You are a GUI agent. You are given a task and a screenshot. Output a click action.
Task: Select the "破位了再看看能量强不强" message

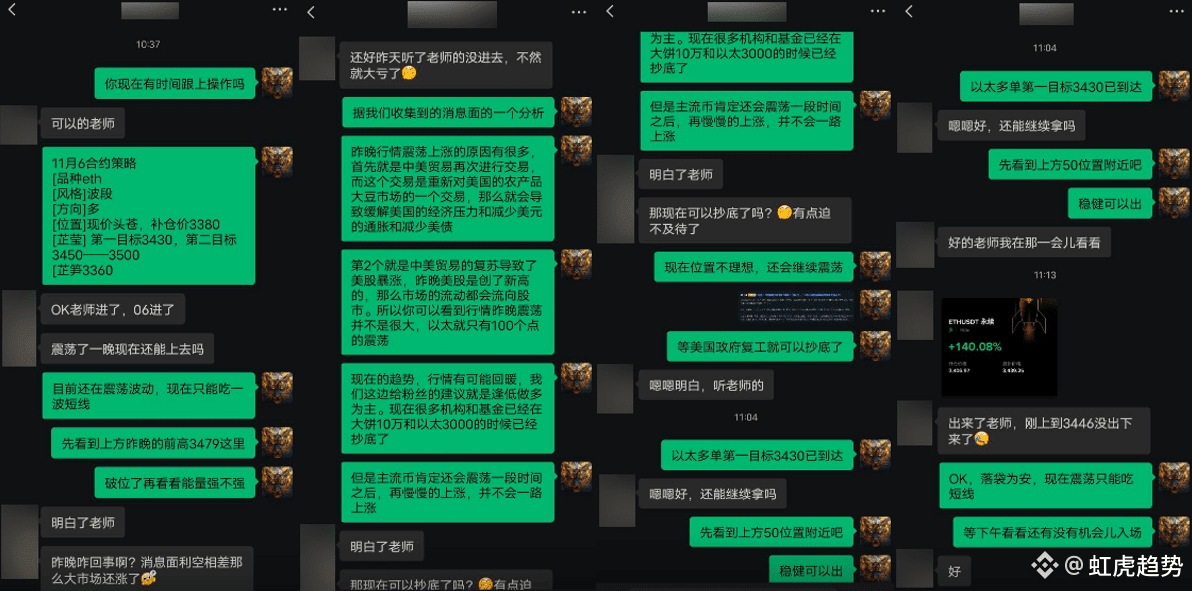[x=175, y=482]
